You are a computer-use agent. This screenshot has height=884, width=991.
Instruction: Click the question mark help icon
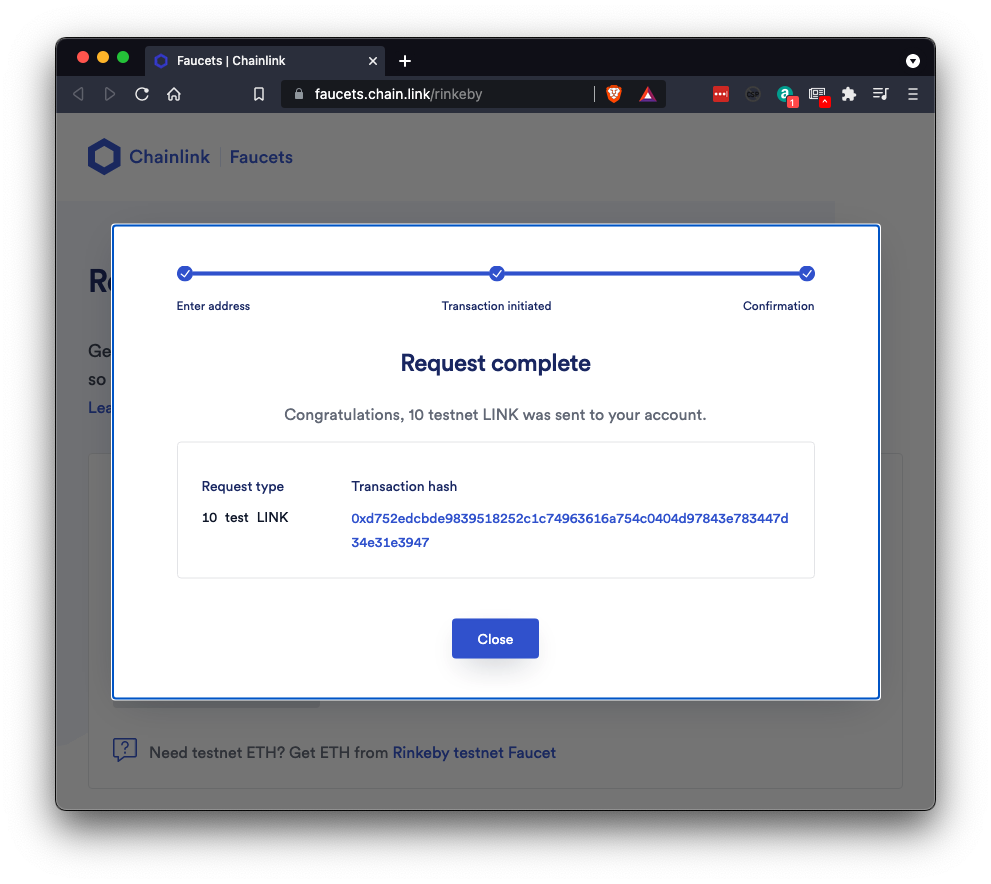pos(125,750)
